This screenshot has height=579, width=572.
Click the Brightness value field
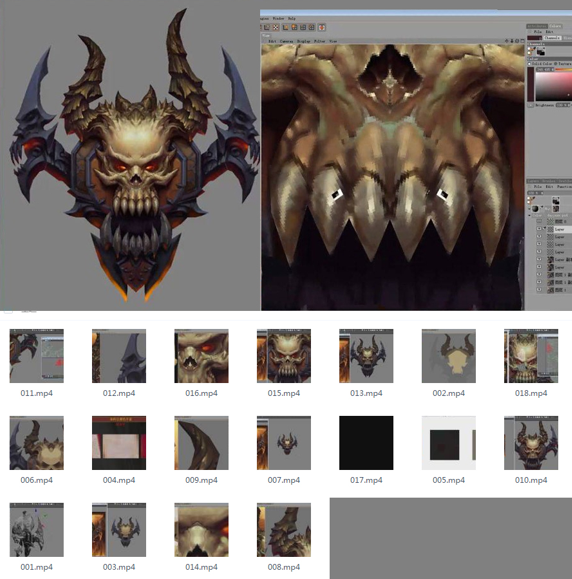tap(563, 105)
